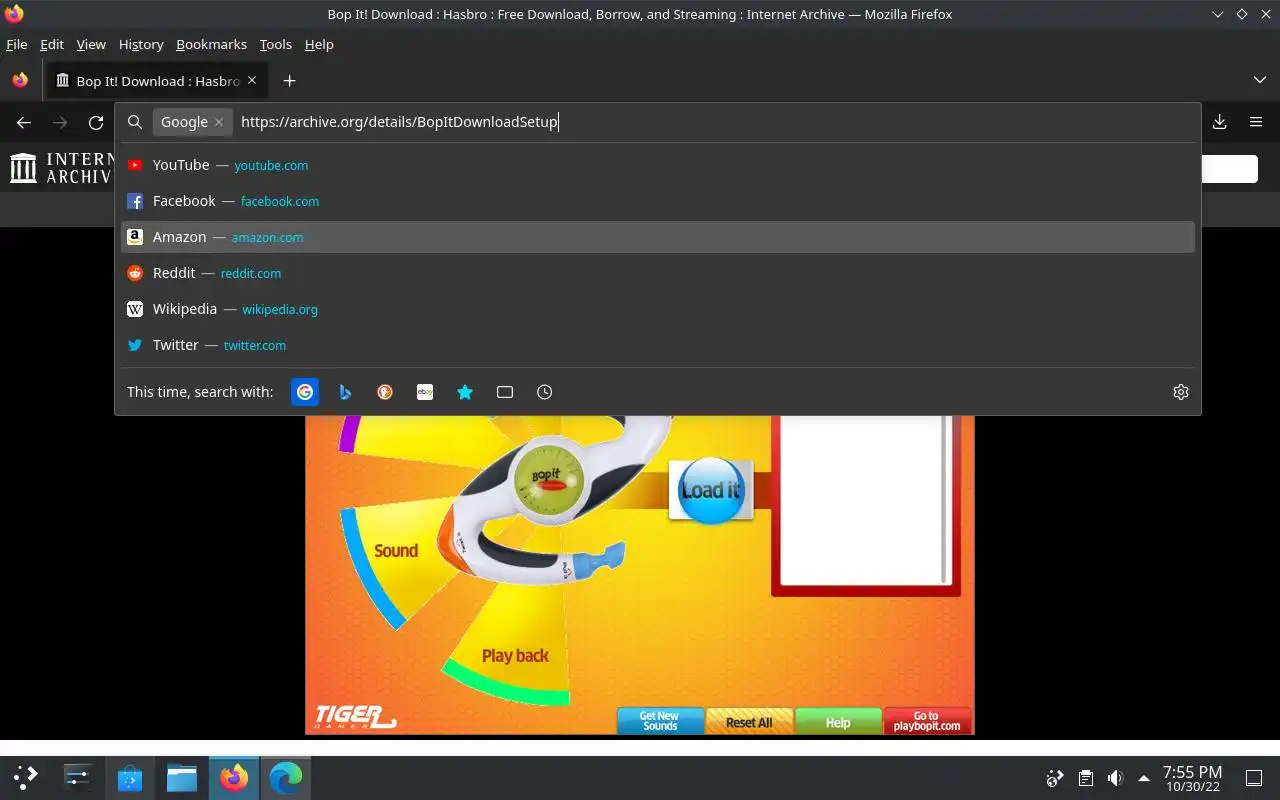Select Wikipedia suggestion wikipedia.org

pos(658,309)
